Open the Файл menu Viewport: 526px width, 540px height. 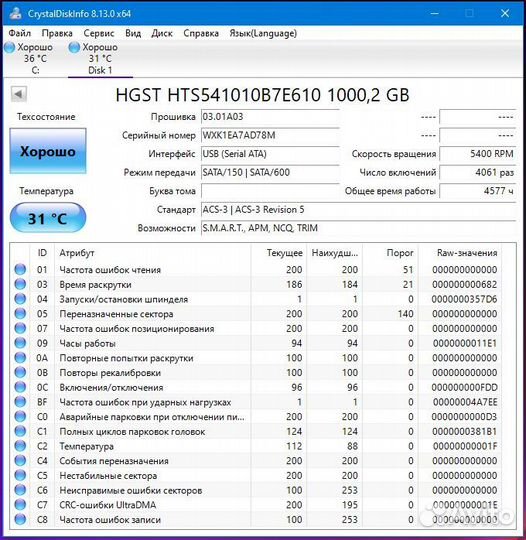(x=20, y=33)
